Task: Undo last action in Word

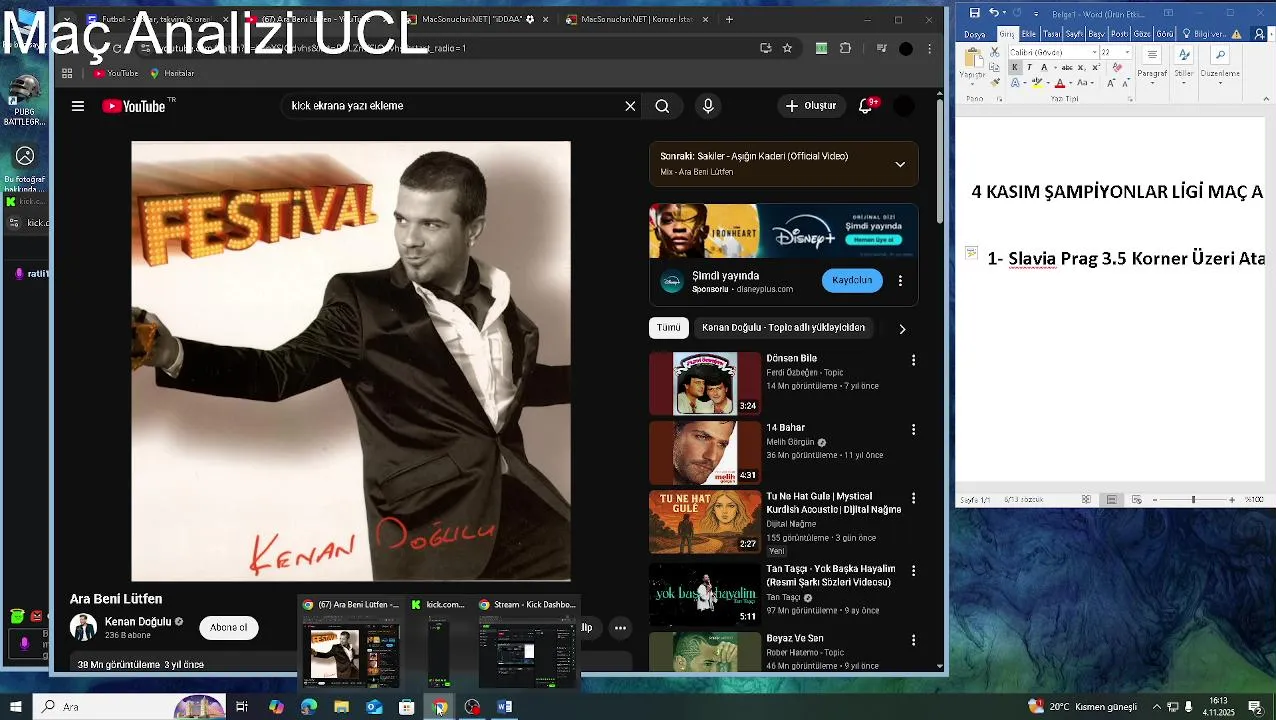Action: 994,12
